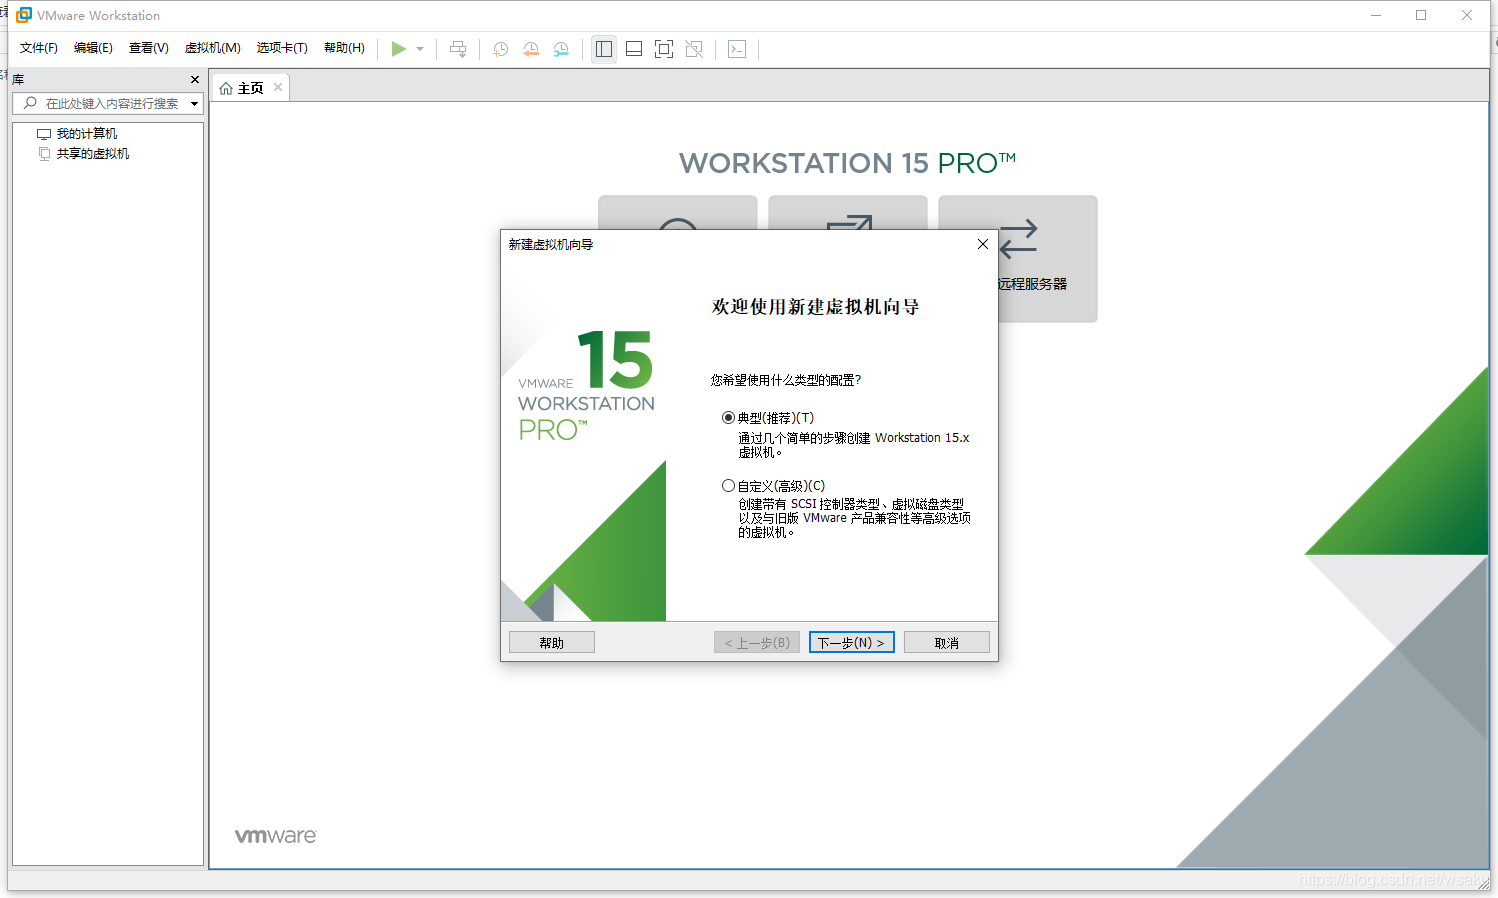Select the 典型(推荐) radio option
The image size is (1498, 898).
(x=728, y=418)
